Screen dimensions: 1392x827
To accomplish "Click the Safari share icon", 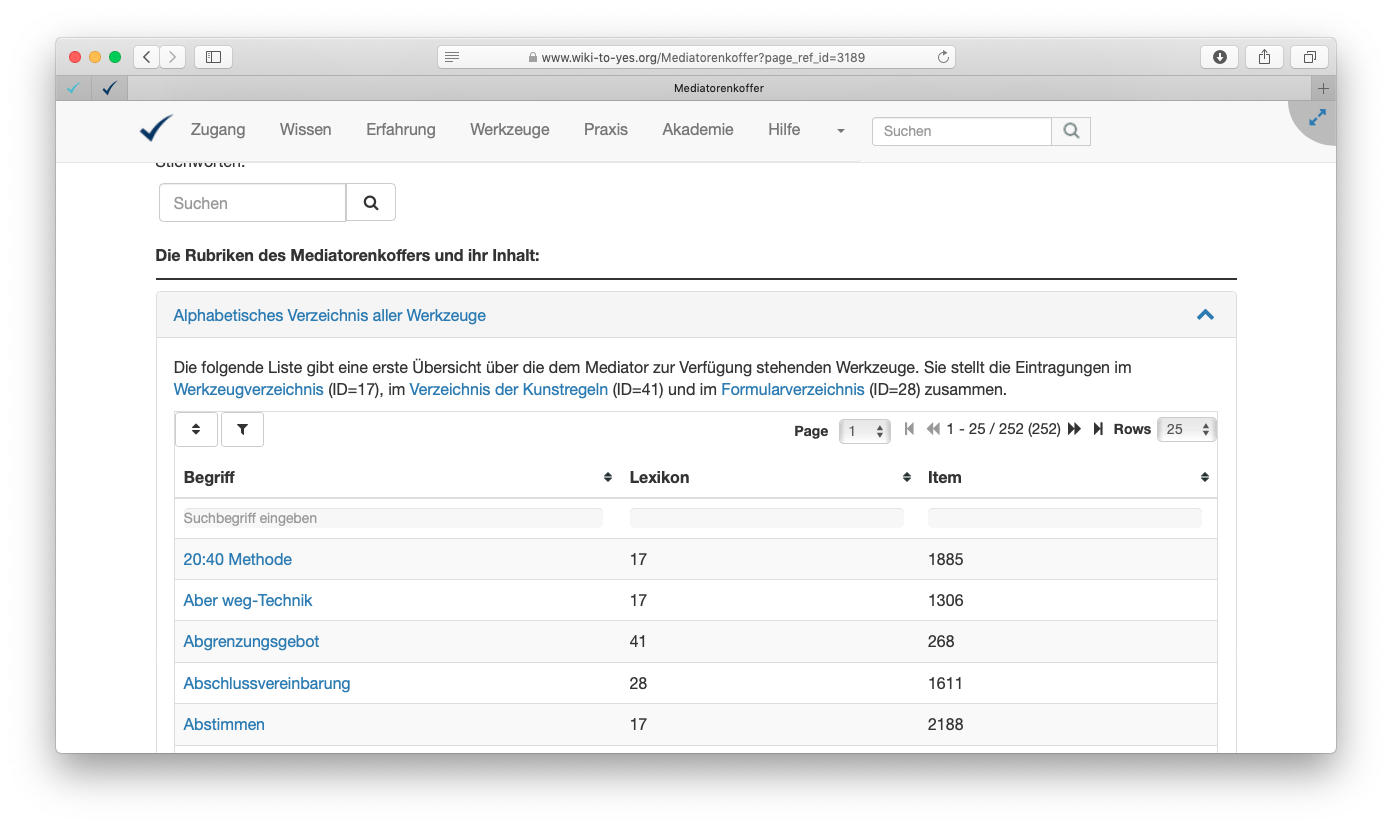I will tap(1264, 57).
